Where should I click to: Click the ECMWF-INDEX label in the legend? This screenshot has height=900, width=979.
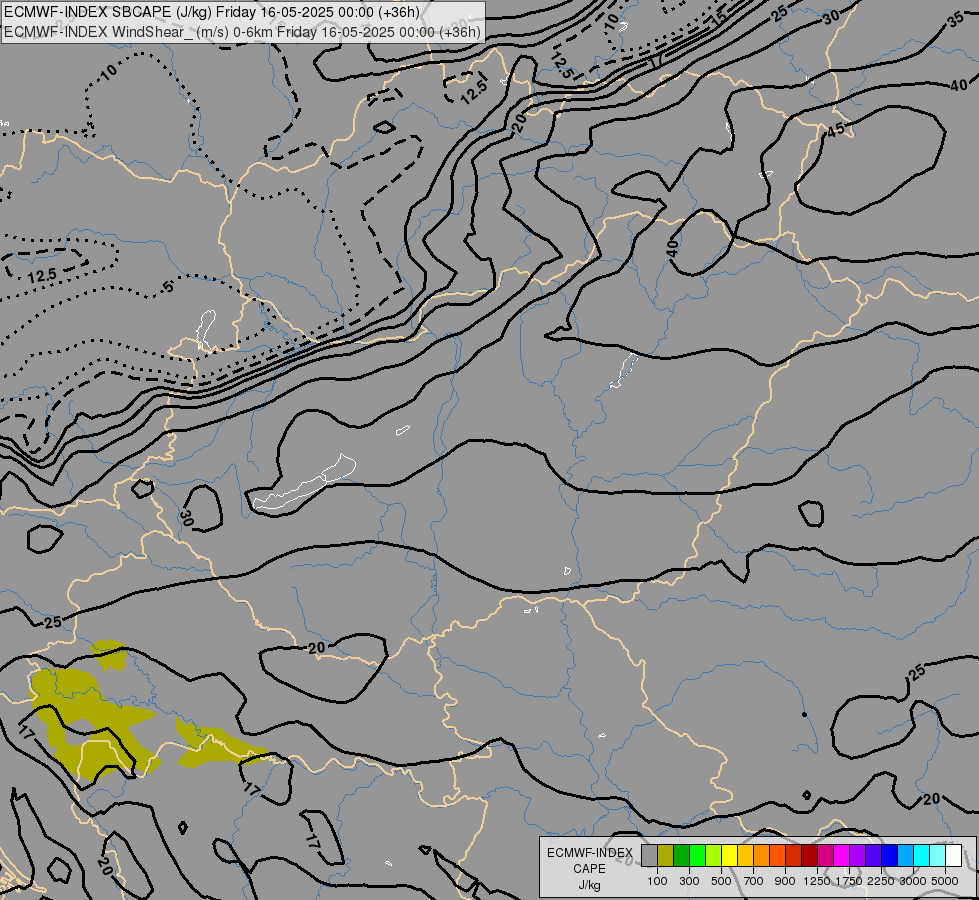pyautogui.click(x=589, y=853)
